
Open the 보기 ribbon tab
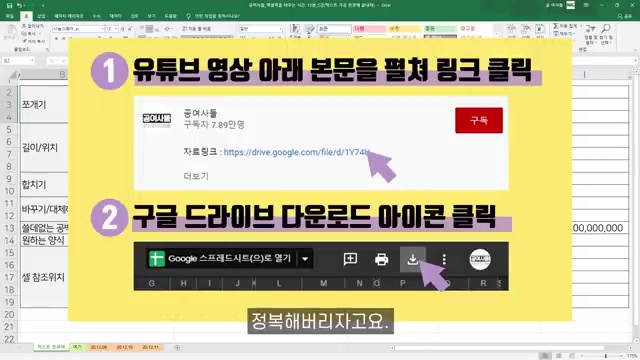[151, 16]
